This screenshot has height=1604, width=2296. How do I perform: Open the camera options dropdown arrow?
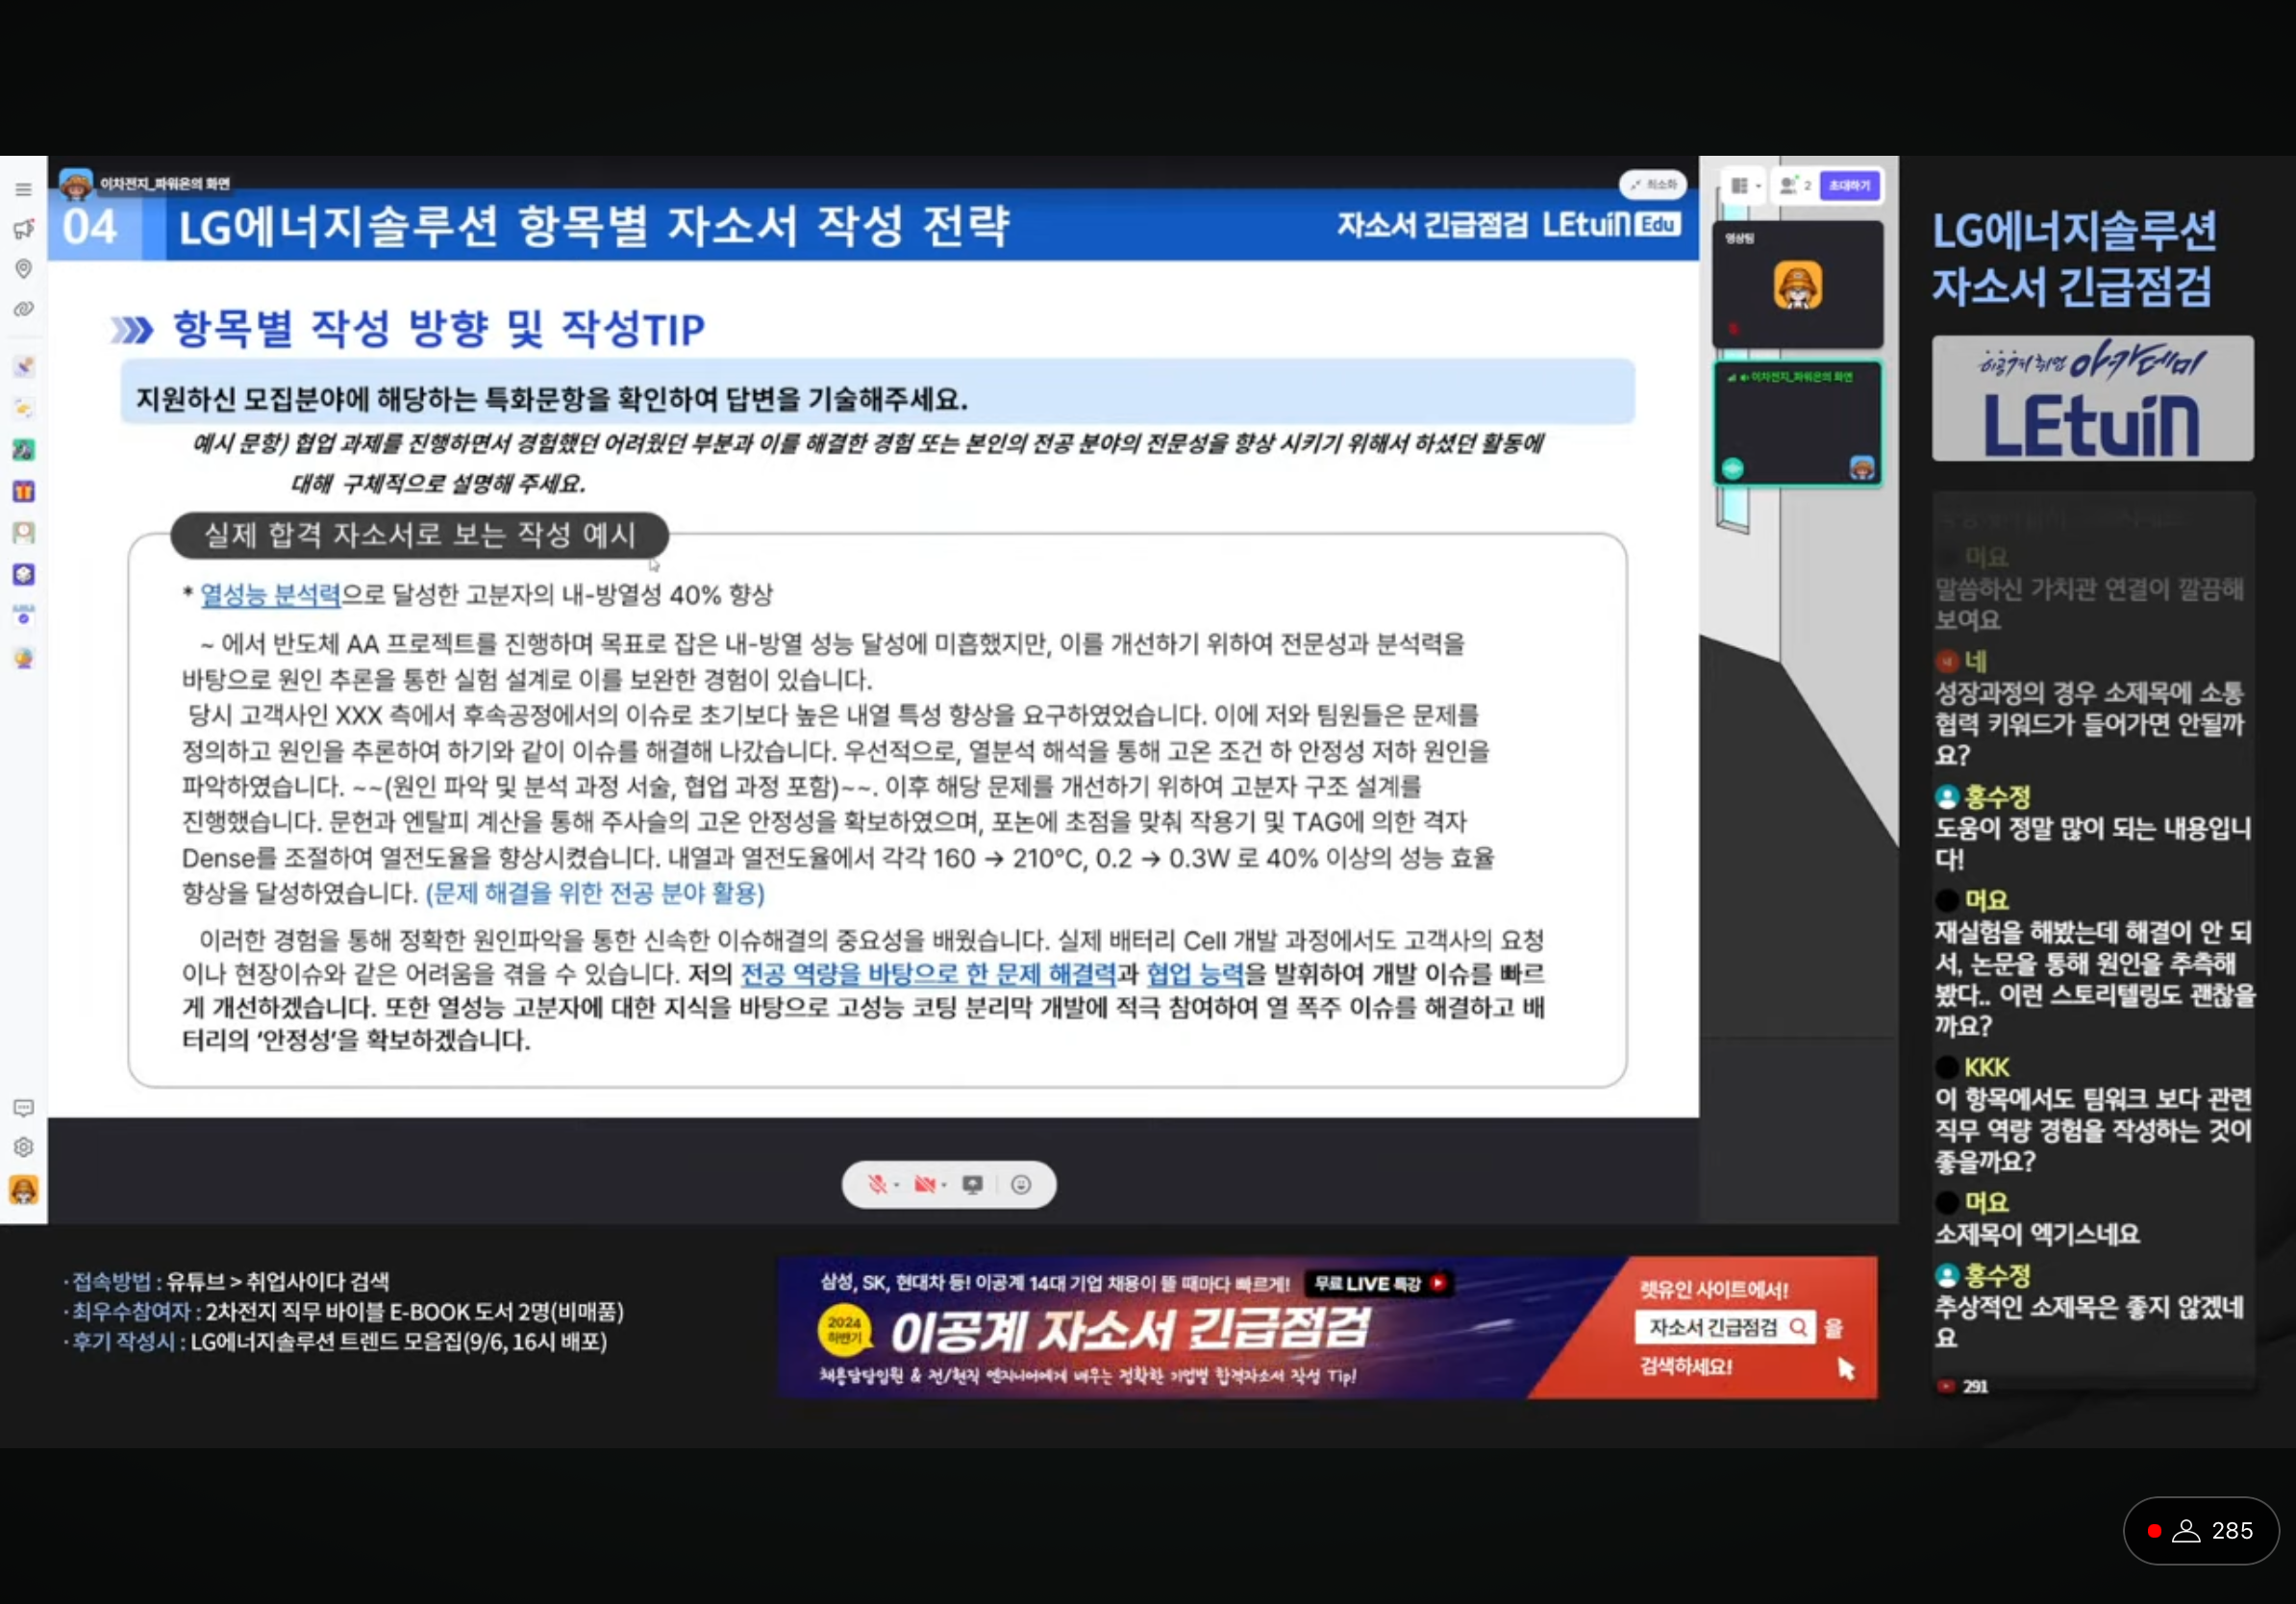point(945,1186)
